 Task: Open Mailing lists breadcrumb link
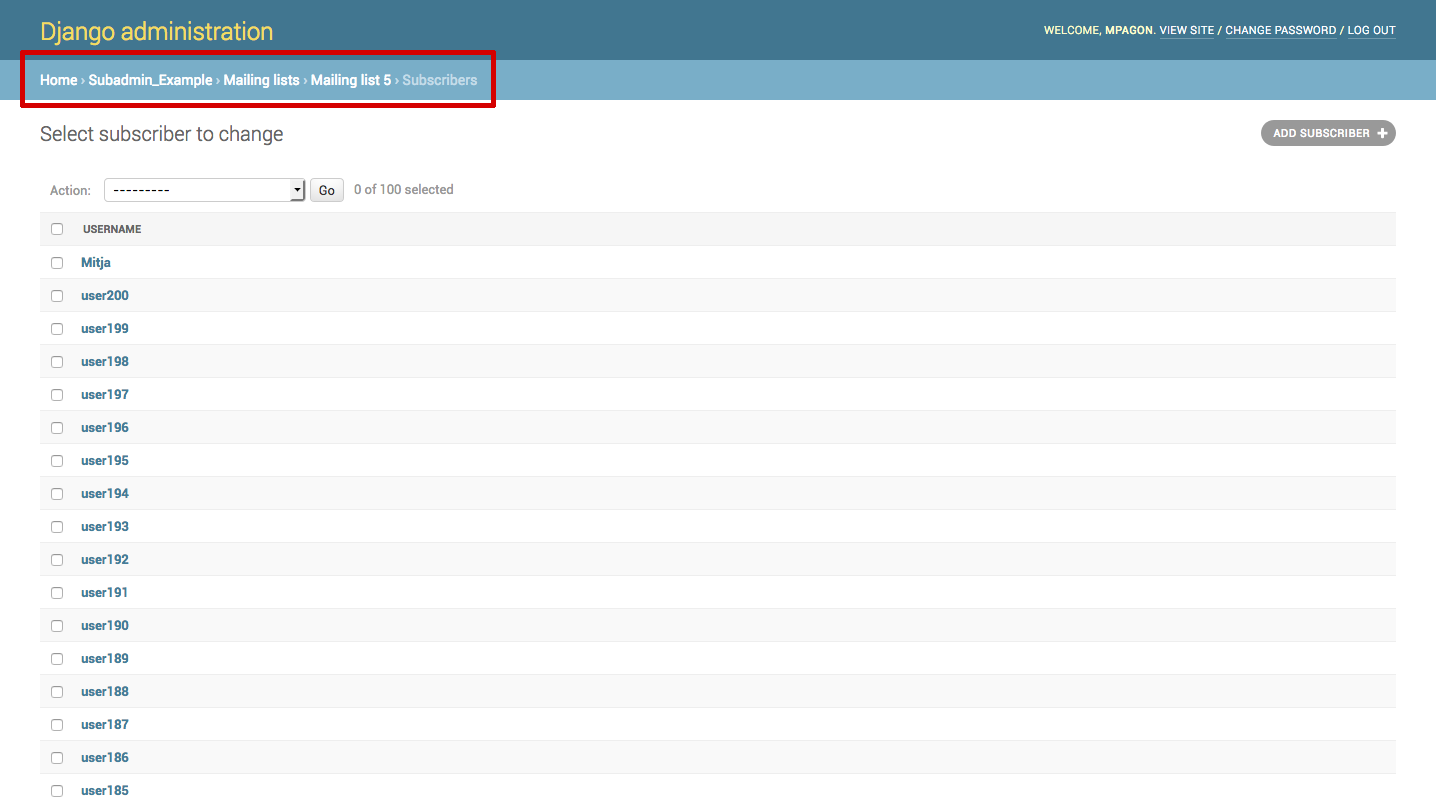point(261,80)
